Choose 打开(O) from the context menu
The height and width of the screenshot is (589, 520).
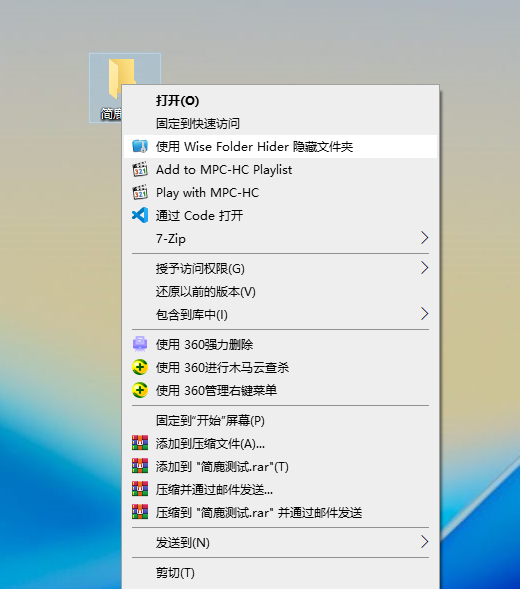(281, 101)
